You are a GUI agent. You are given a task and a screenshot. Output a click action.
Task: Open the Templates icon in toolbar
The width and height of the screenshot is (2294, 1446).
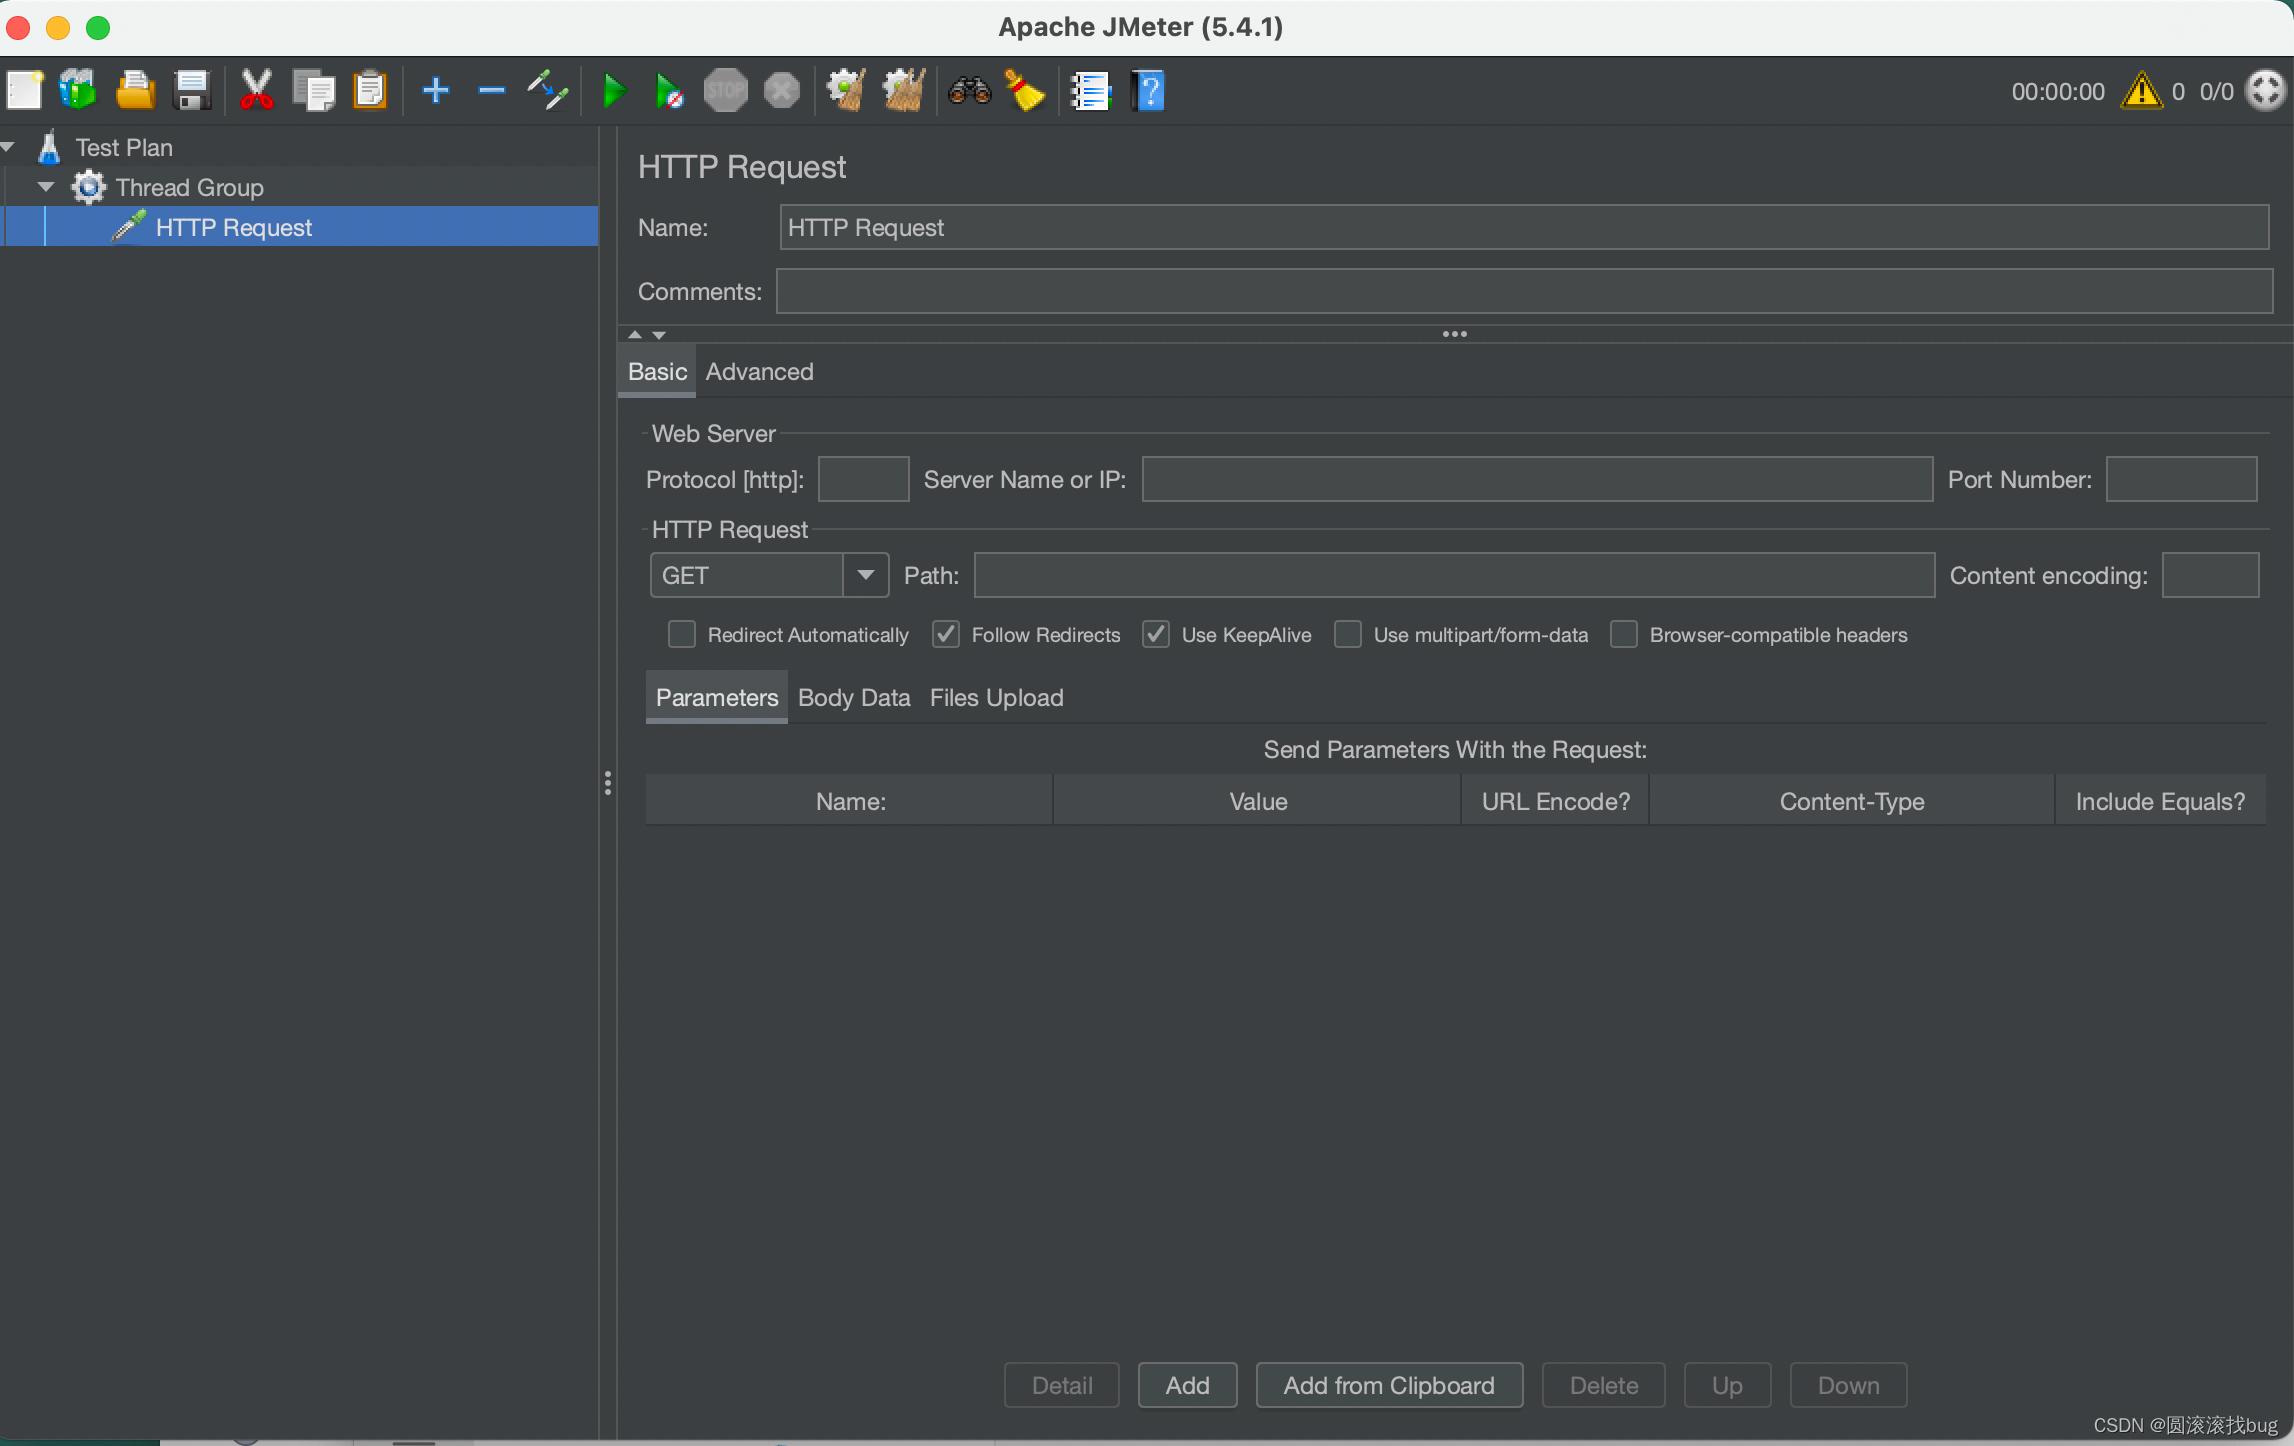[x=78, y=91]
